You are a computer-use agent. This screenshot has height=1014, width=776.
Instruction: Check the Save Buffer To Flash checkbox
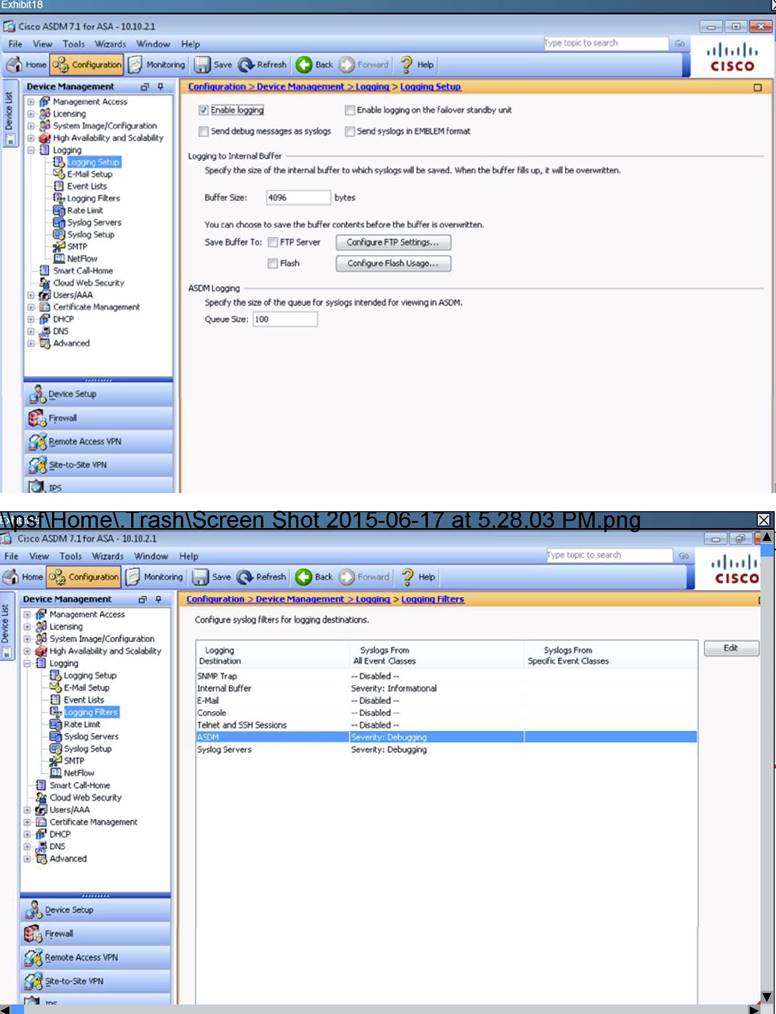[272, 264]
